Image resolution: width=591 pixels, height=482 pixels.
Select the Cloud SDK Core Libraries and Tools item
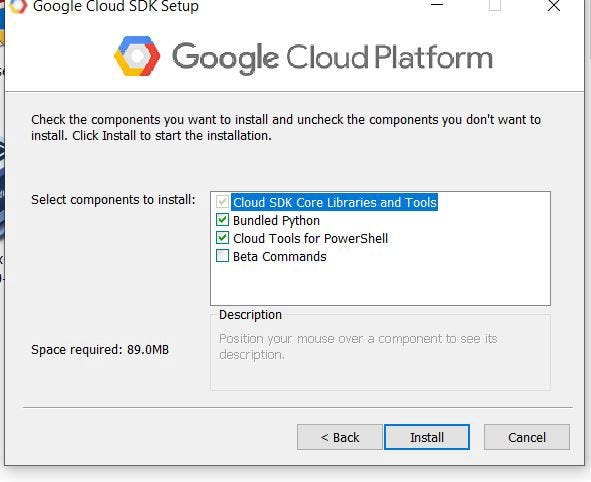335,202
